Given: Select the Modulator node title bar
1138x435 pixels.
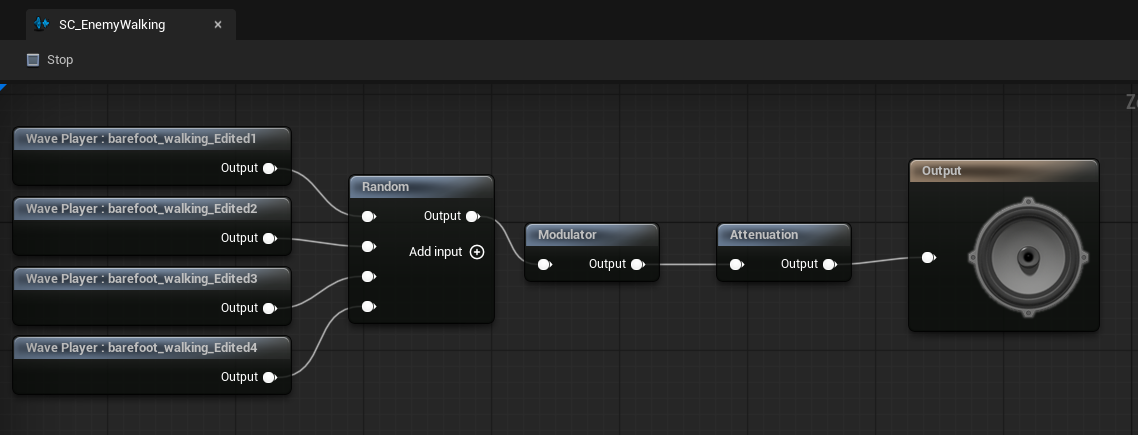Looking at the screenshot, I should [591, 235].
